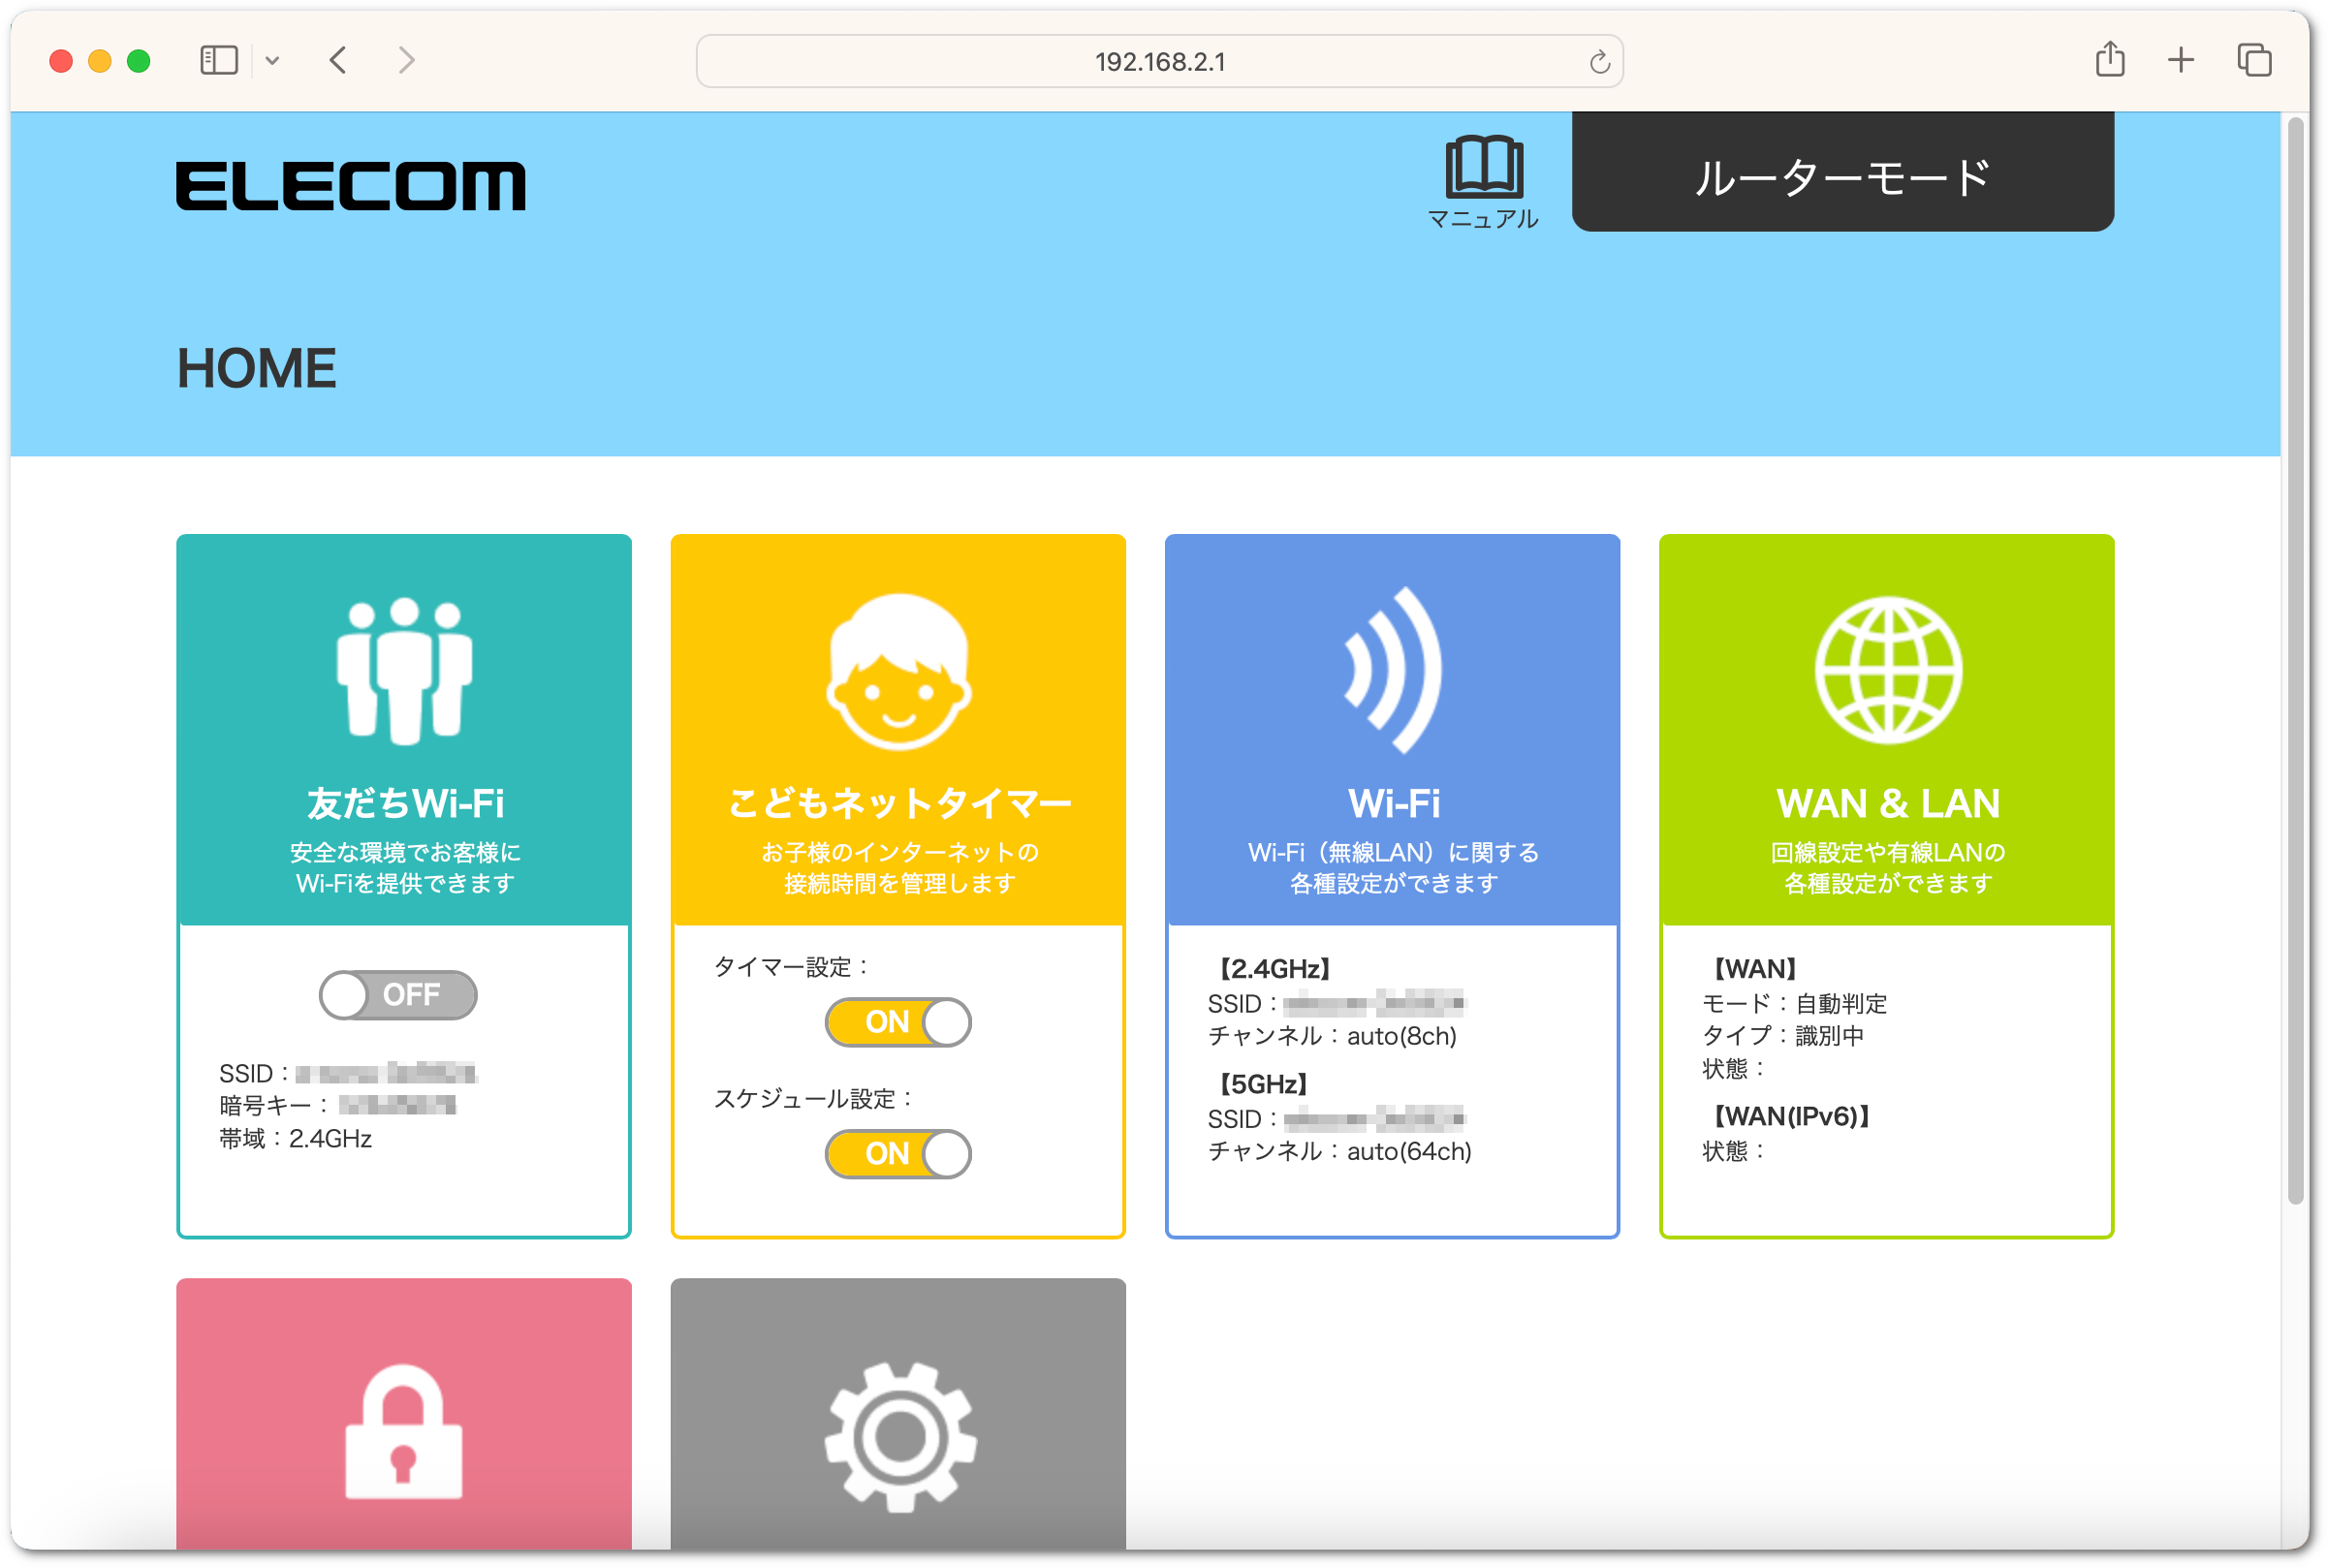Screen dimensions: 2328x1568
Task: Reload the router page
Action: [x=1599, y=62]
